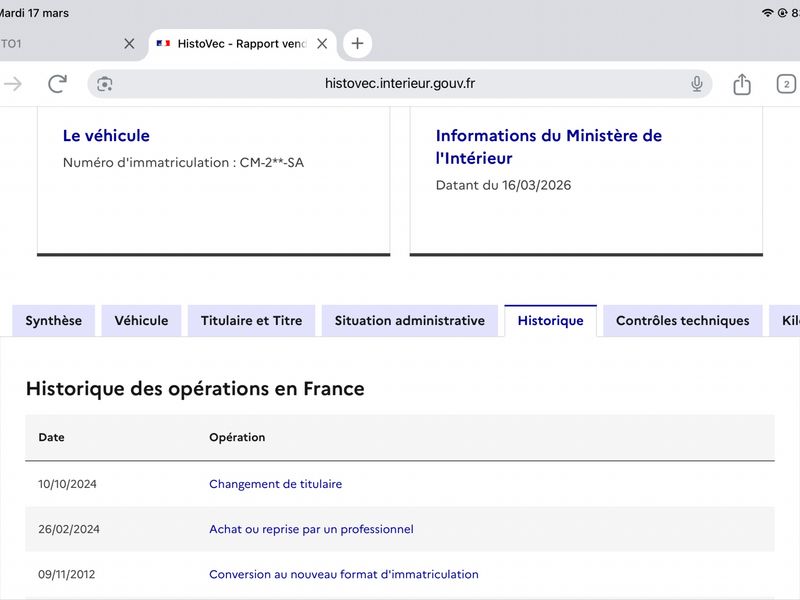Screen dimensions: 800x600
Task: Open a new tab with plus button
Action: tap(357, 43)
